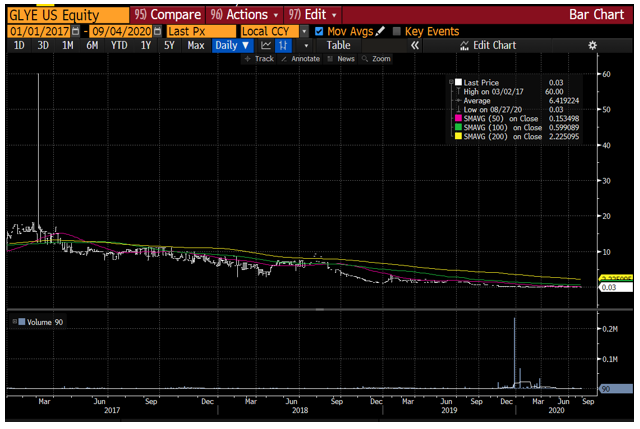Screen dimensions: 640x429
Task: Open the Edit dropdown menu
Action: tap(312, 15)
